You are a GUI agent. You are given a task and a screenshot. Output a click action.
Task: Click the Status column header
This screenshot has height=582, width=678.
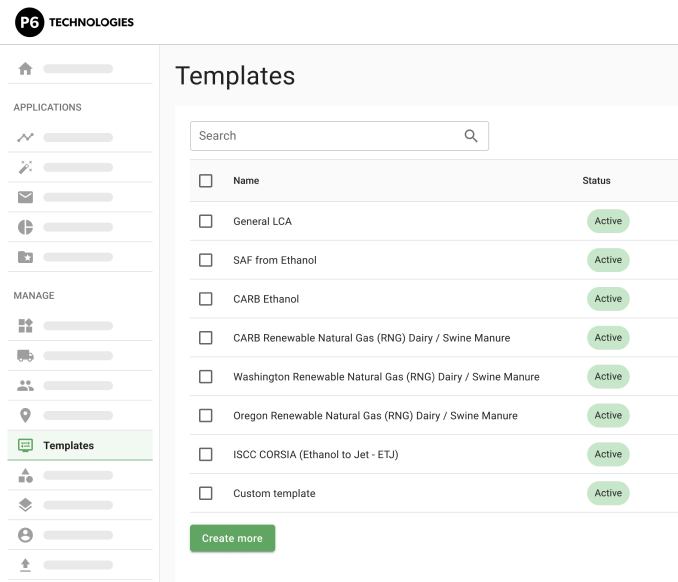[596, 180]
